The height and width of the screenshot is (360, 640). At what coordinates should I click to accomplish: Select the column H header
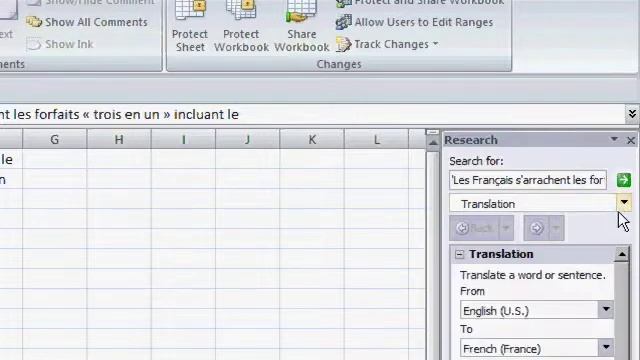pyautogui.click(x=119, y=140)
